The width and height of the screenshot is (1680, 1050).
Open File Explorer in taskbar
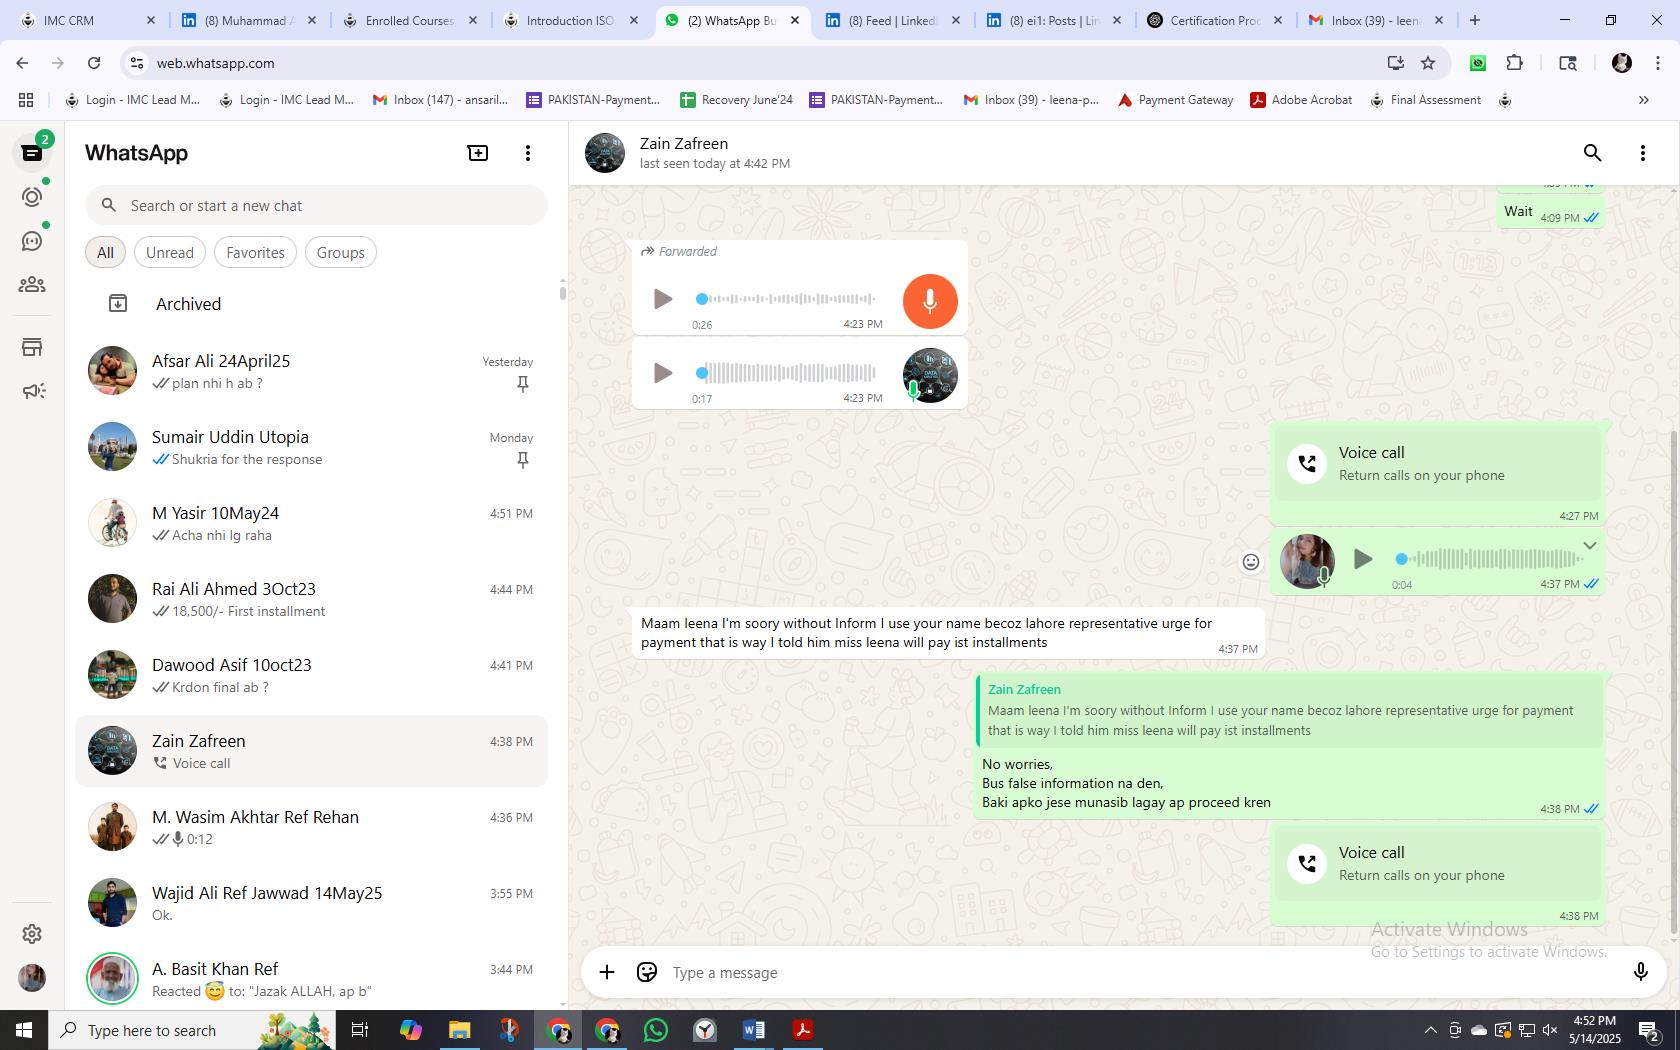point(459,1030)
